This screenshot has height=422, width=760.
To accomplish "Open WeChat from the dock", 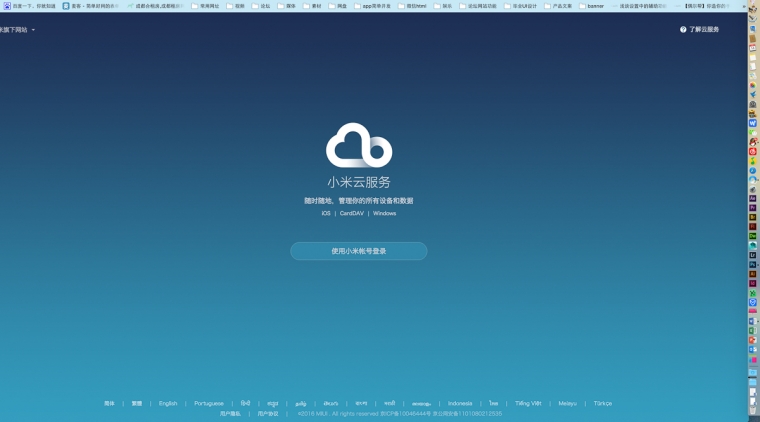I will 753,132.
